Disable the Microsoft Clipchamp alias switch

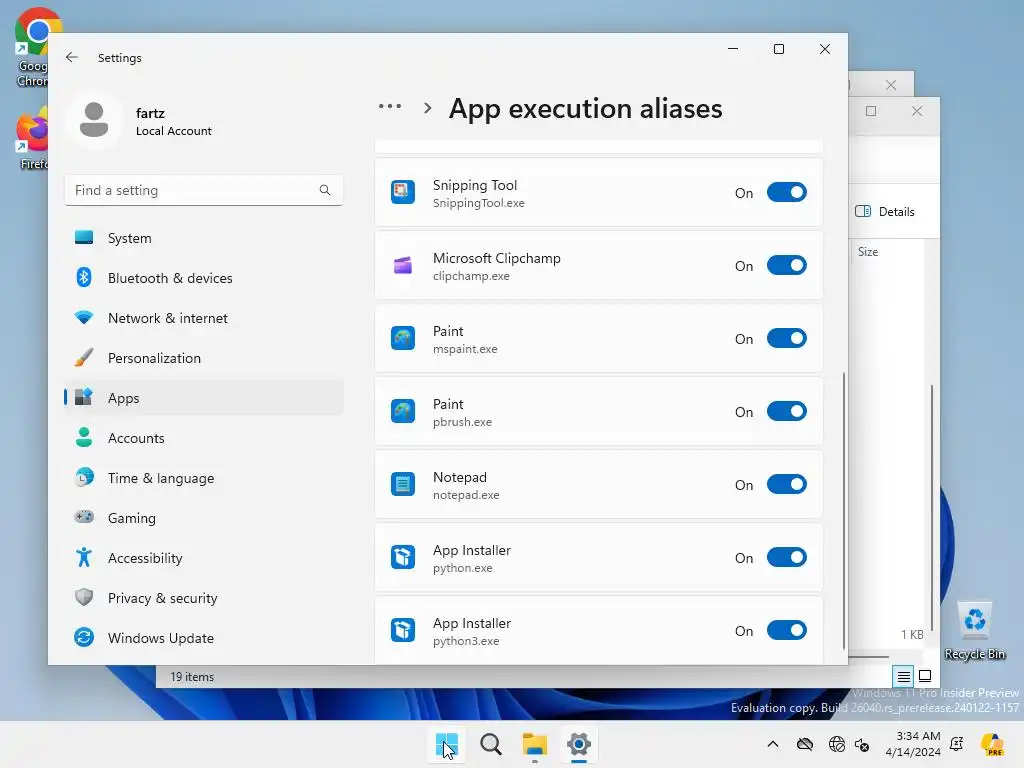click(x=786, y=266)
